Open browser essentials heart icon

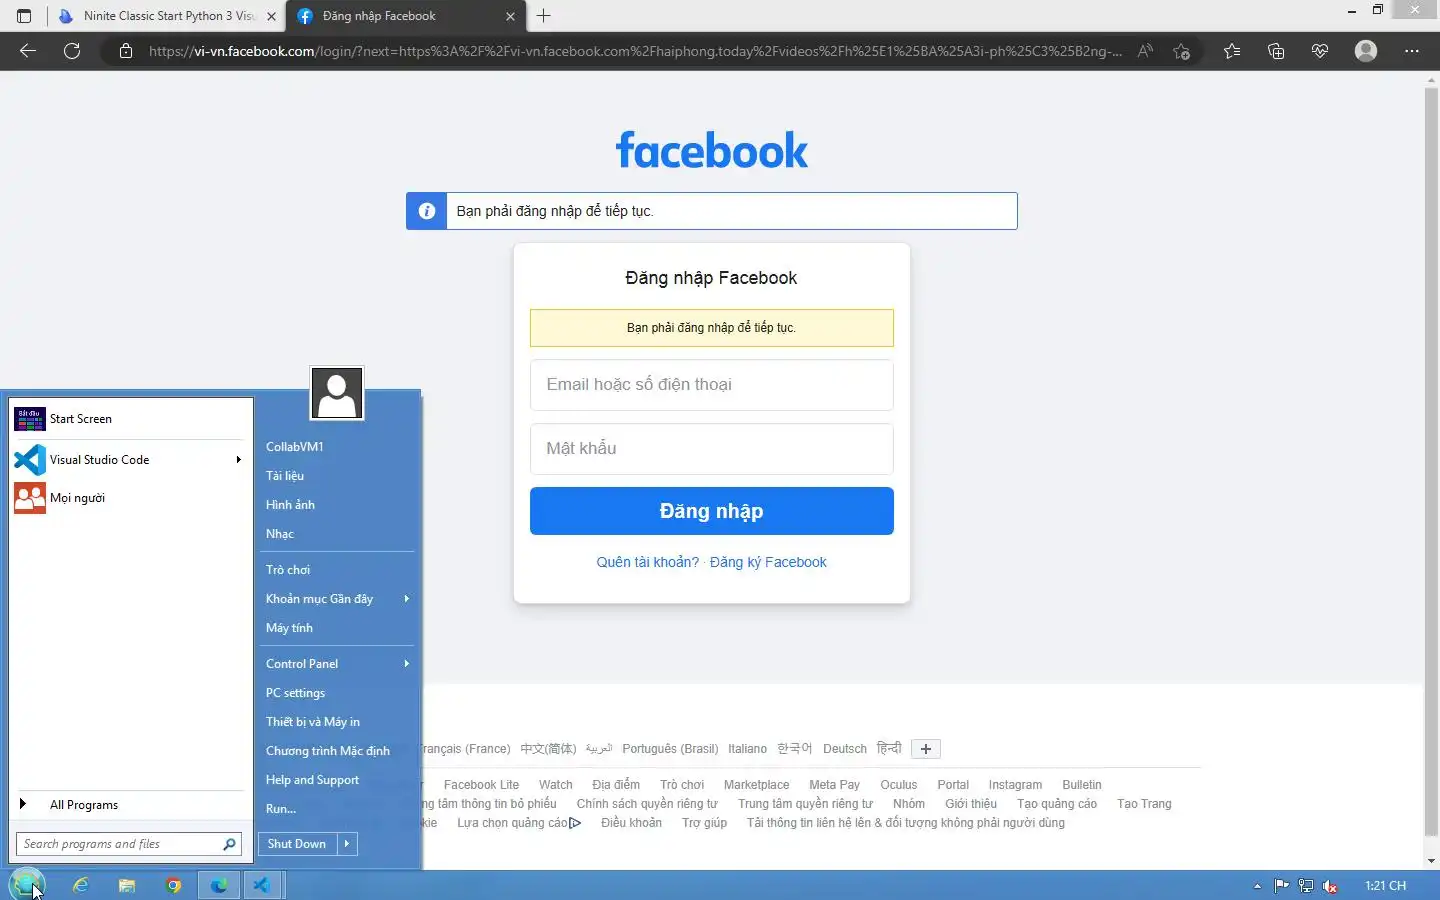[x=1320, y=51]
